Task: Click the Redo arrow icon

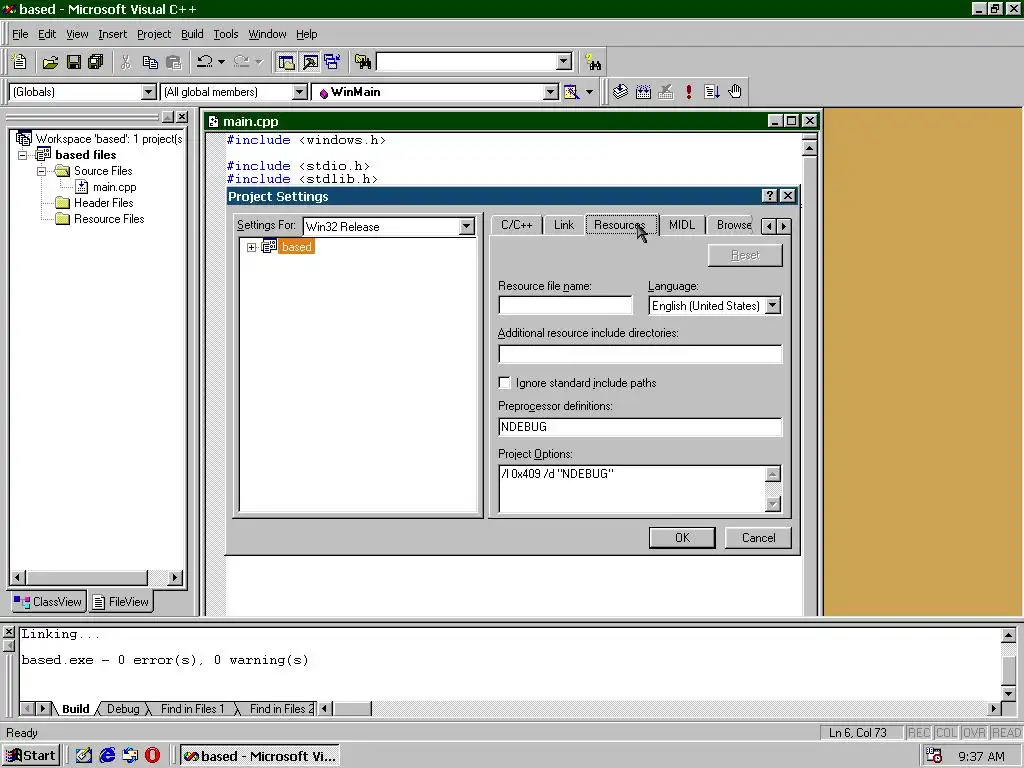Action: coord(242,62)
